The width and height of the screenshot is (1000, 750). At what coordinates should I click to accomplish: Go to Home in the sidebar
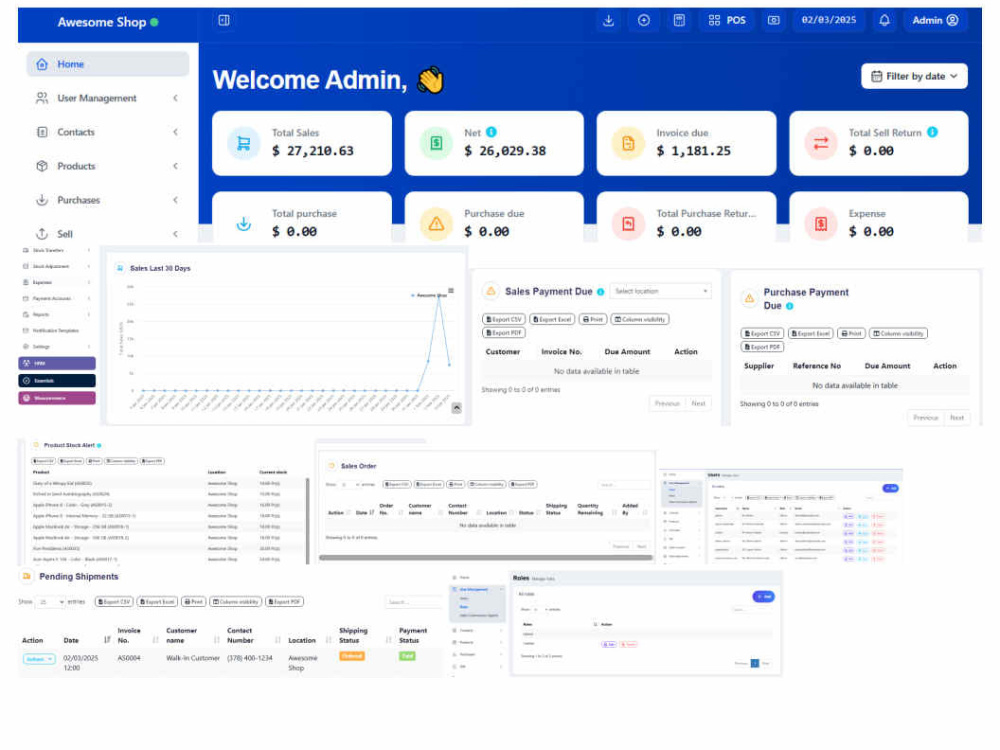coord(107,64)
